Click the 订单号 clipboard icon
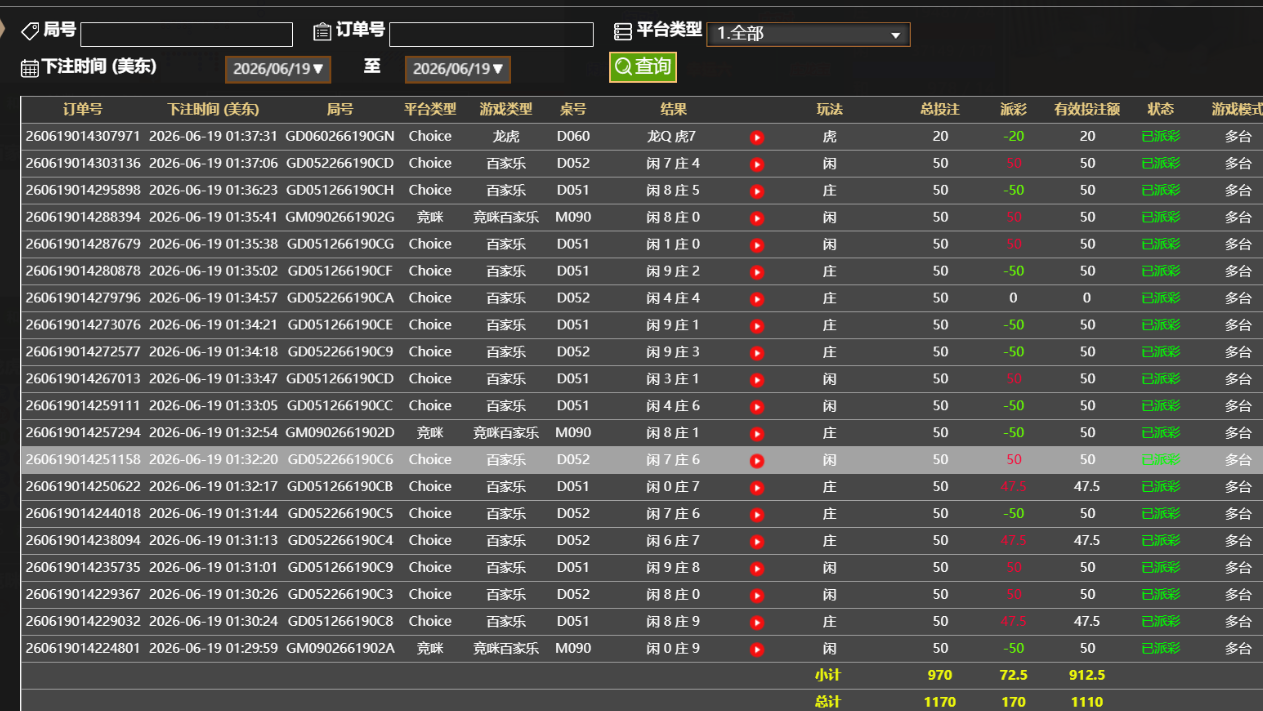Screen dimensions: 1263x711 (x=322, y=32)
